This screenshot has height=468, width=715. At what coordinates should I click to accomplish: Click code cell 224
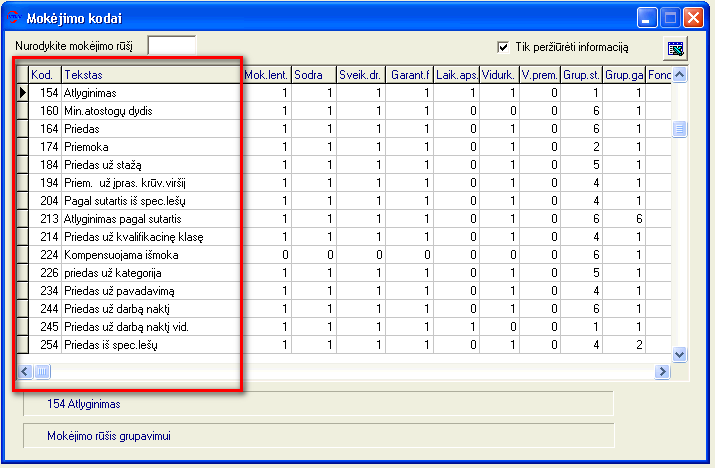pyautogui.click(x=45, y=255)
